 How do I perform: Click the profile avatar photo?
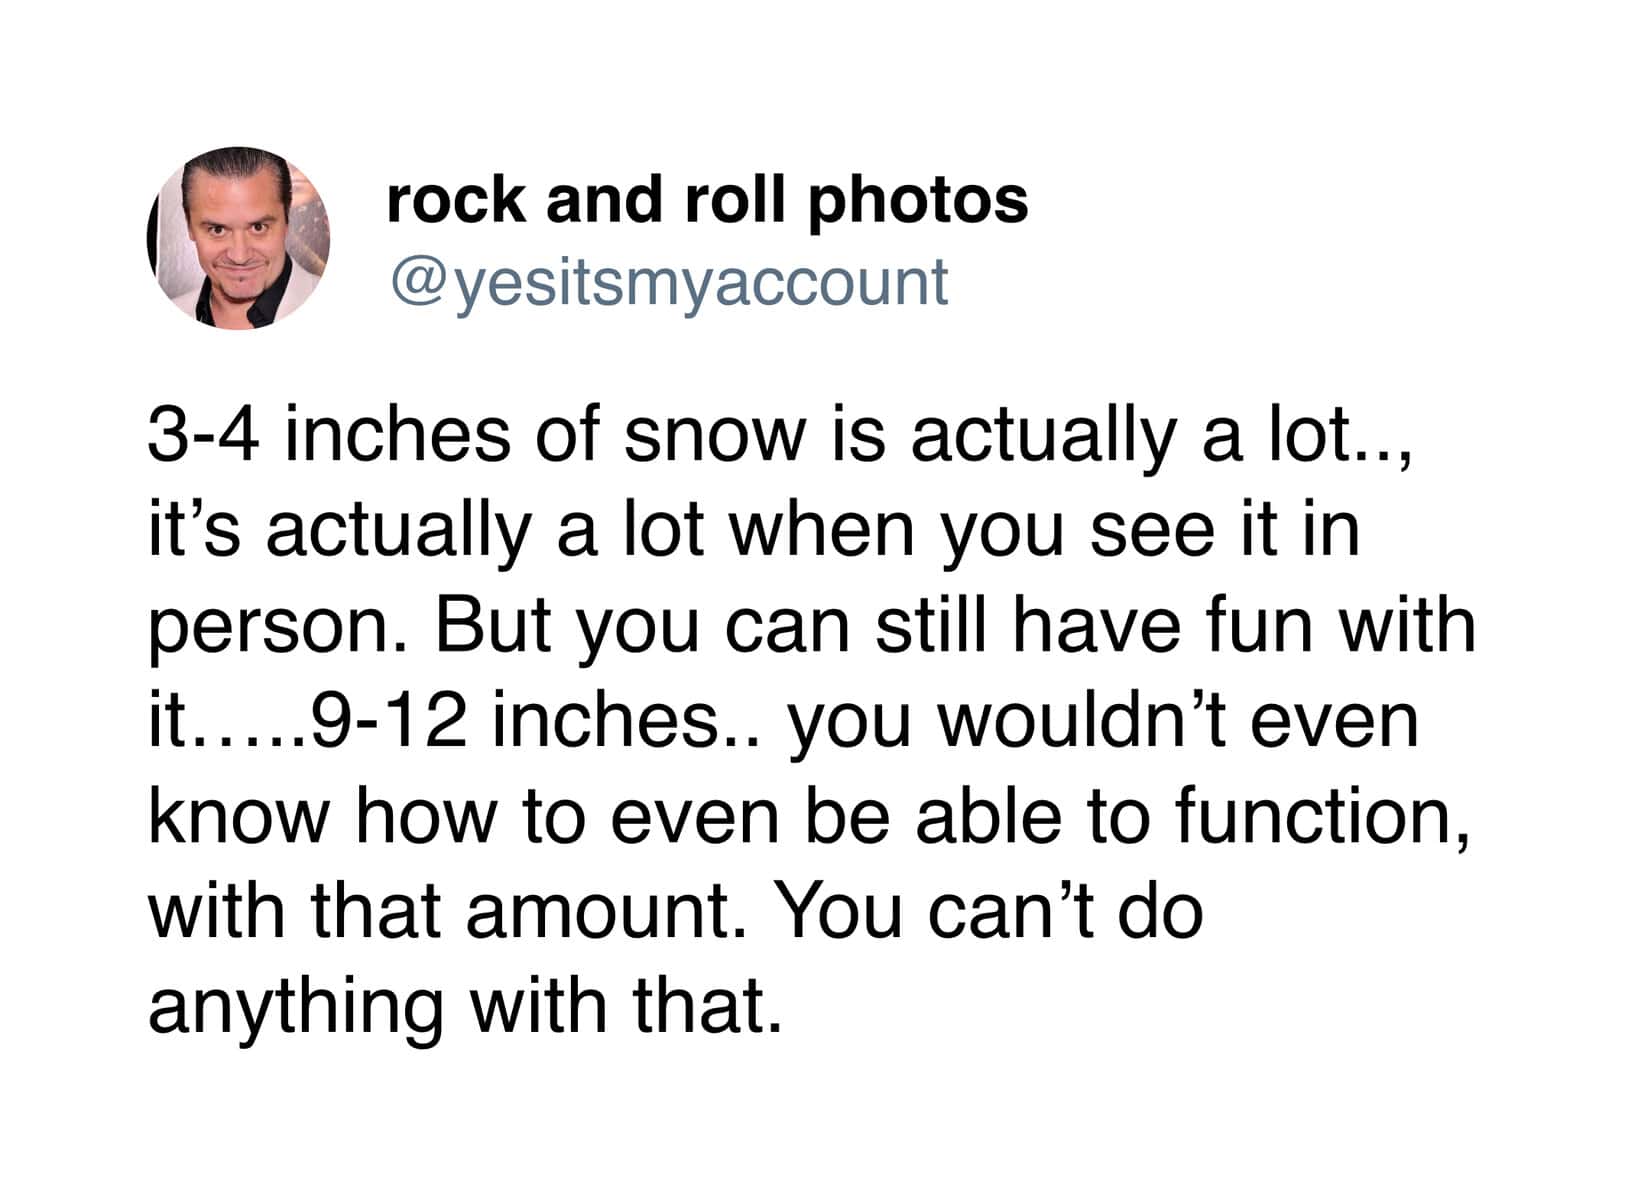pyautogui.click(x=240, y=238)
